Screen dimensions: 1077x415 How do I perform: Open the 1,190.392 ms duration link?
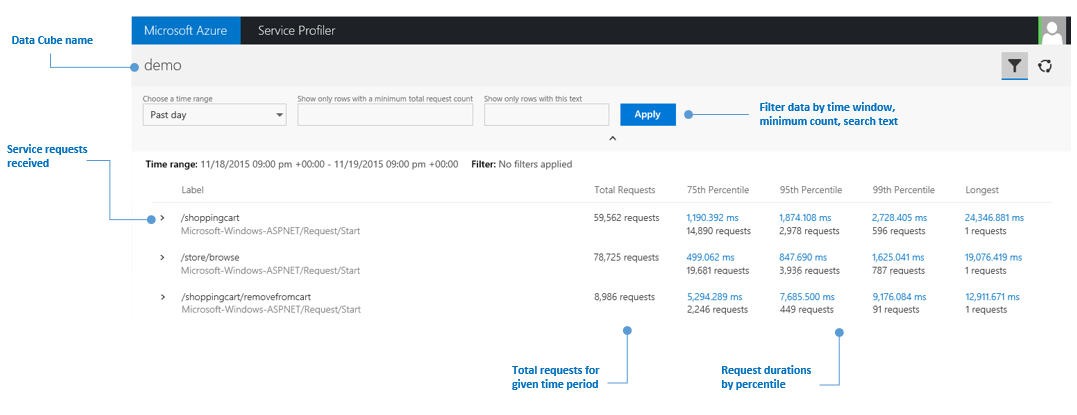click(714, 218)
